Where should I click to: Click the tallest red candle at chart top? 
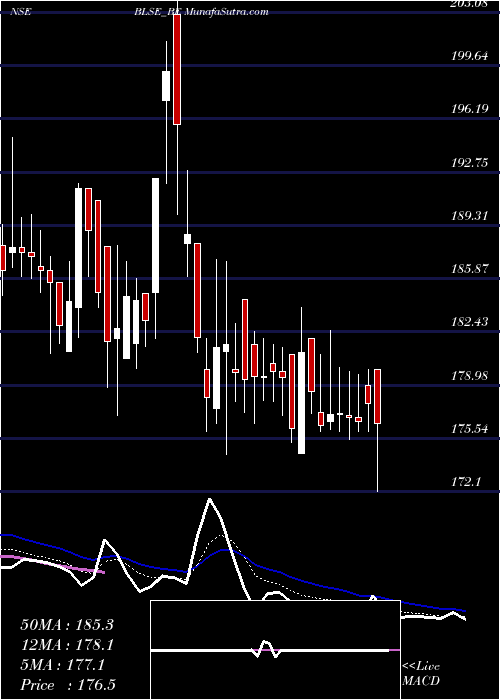click(x=177, y=69)
